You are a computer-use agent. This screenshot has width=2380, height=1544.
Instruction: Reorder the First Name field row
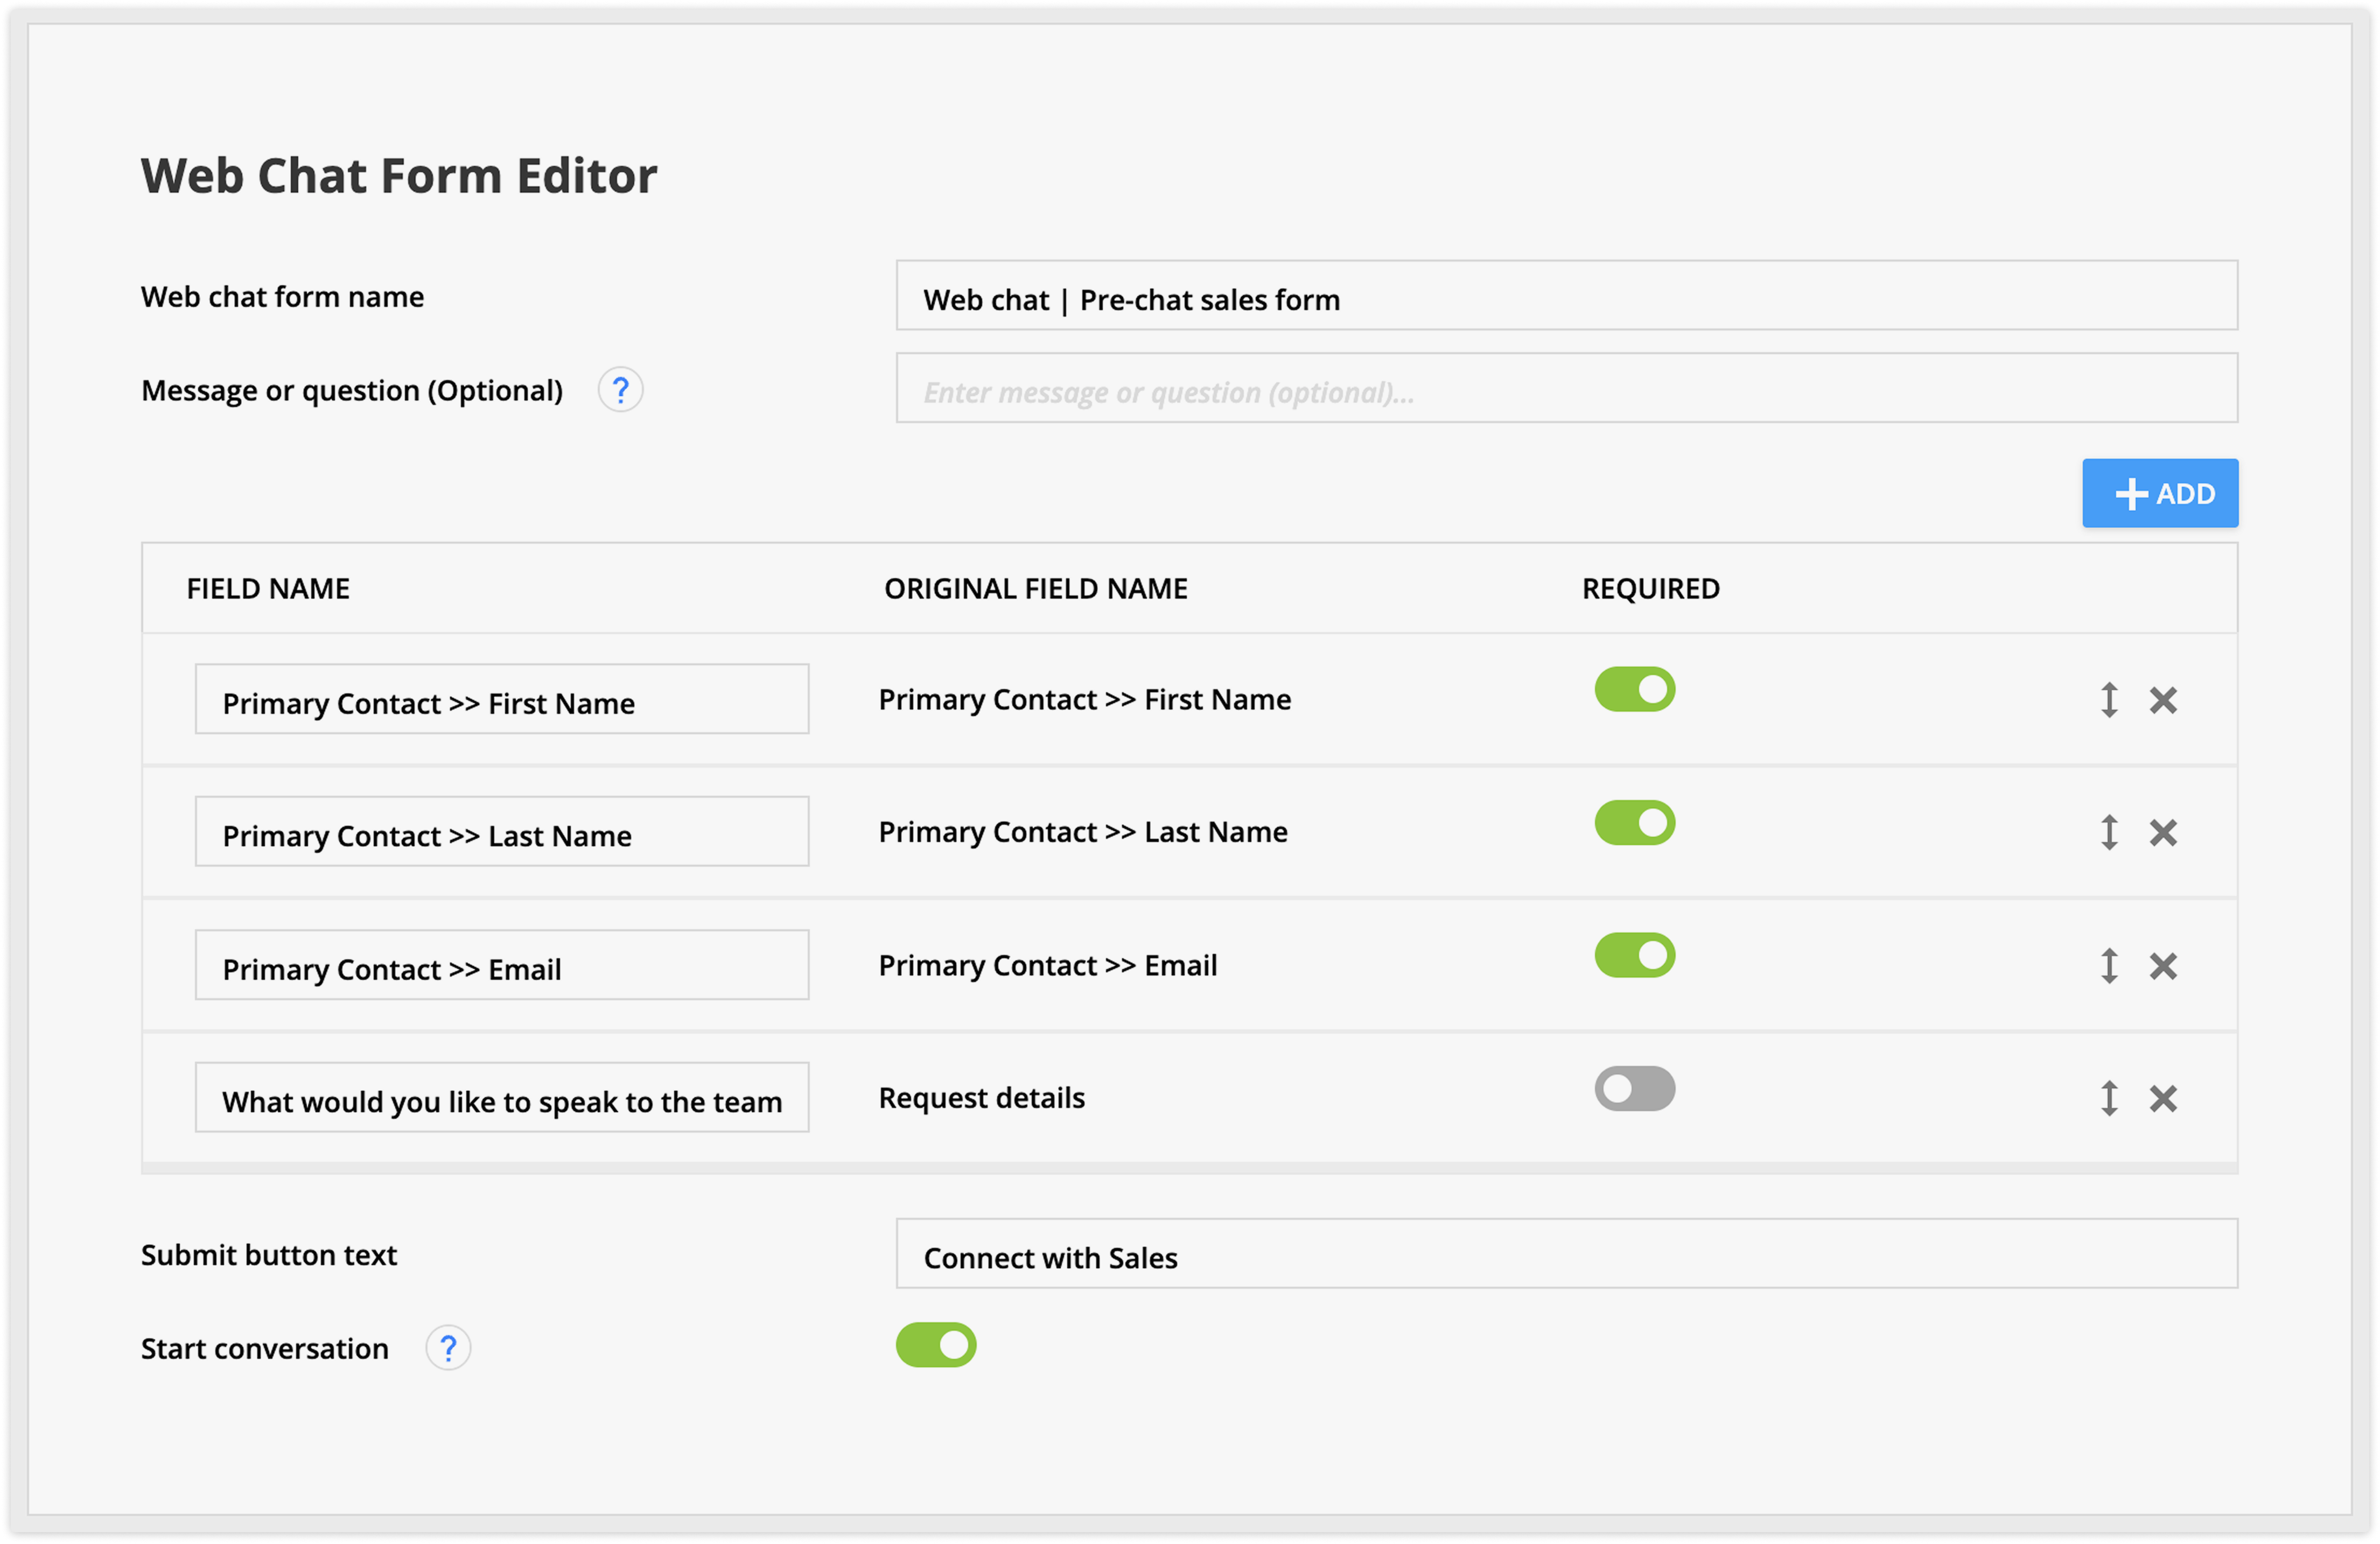[2109, 700]
